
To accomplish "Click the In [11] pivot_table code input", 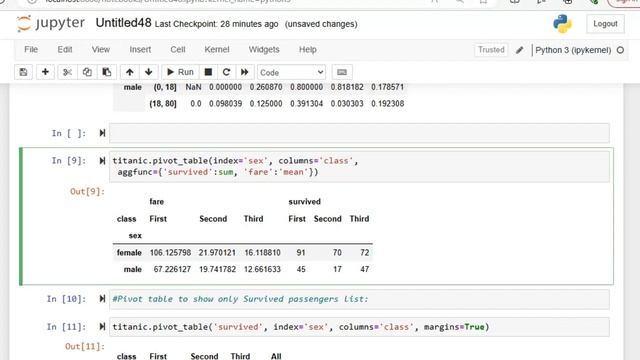I will (x=359, y=327).
